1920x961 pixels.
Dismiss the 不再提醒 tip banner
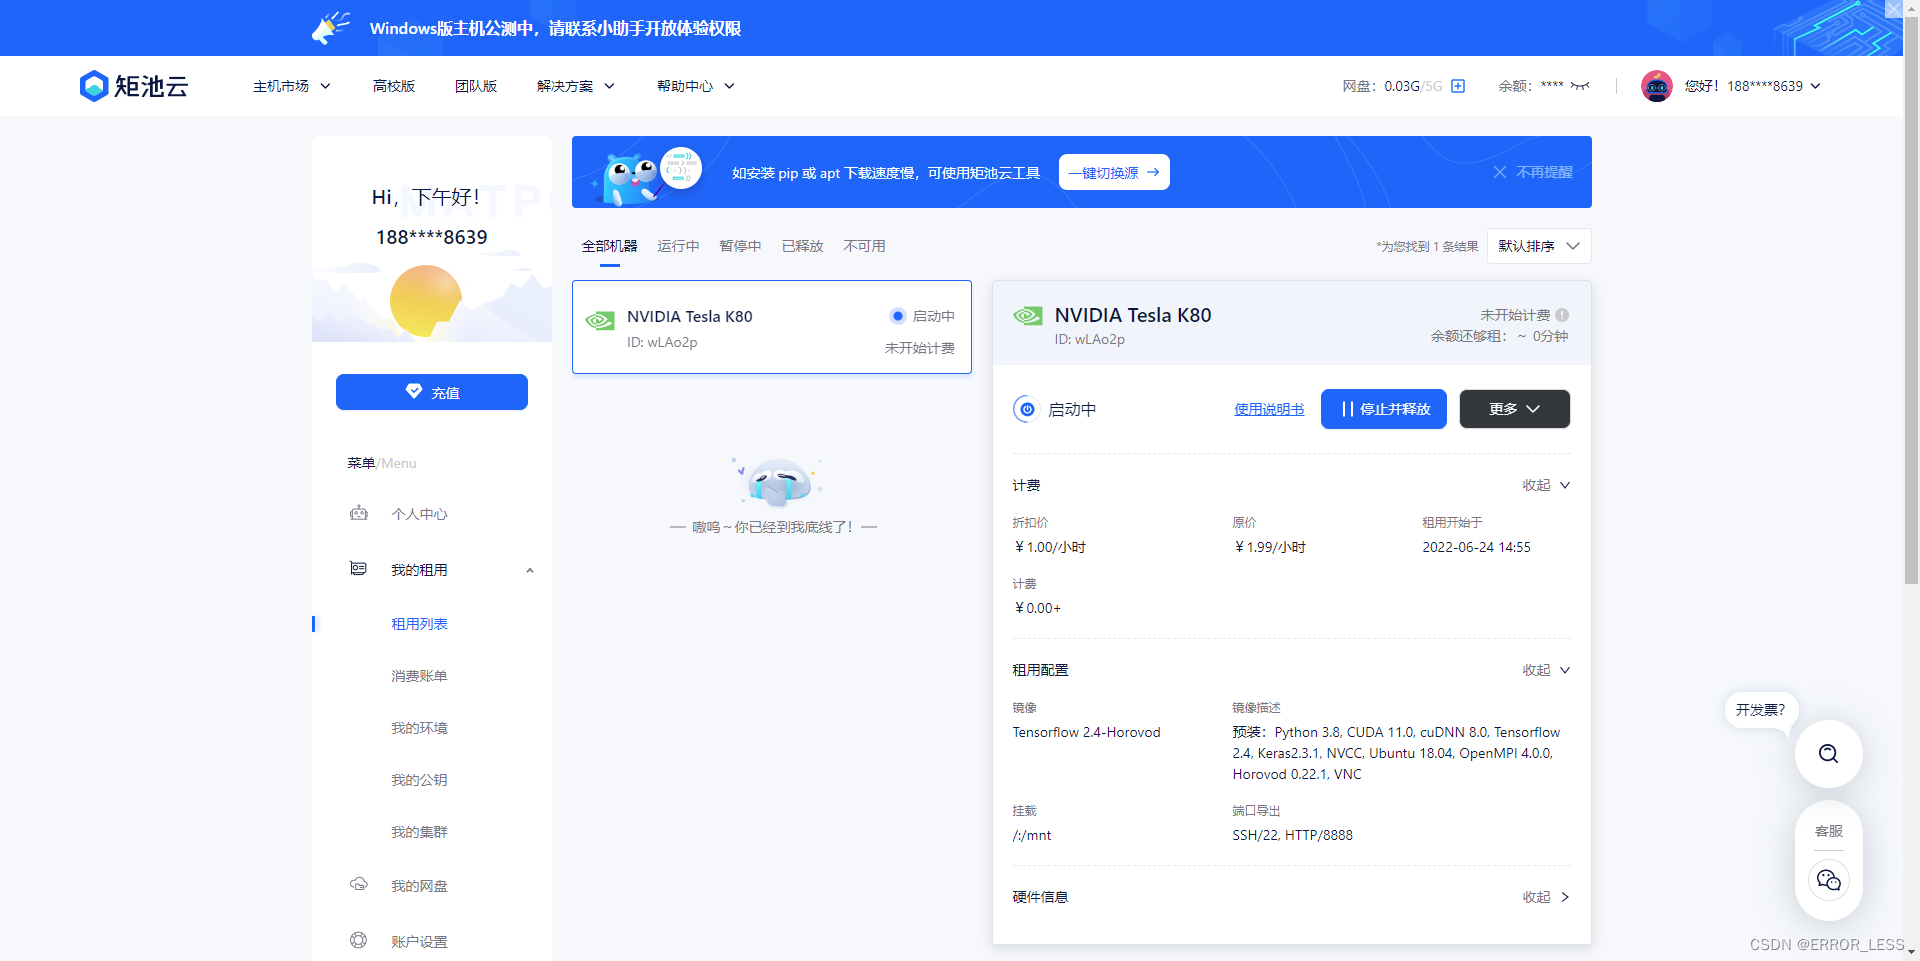coord(1533,172)
